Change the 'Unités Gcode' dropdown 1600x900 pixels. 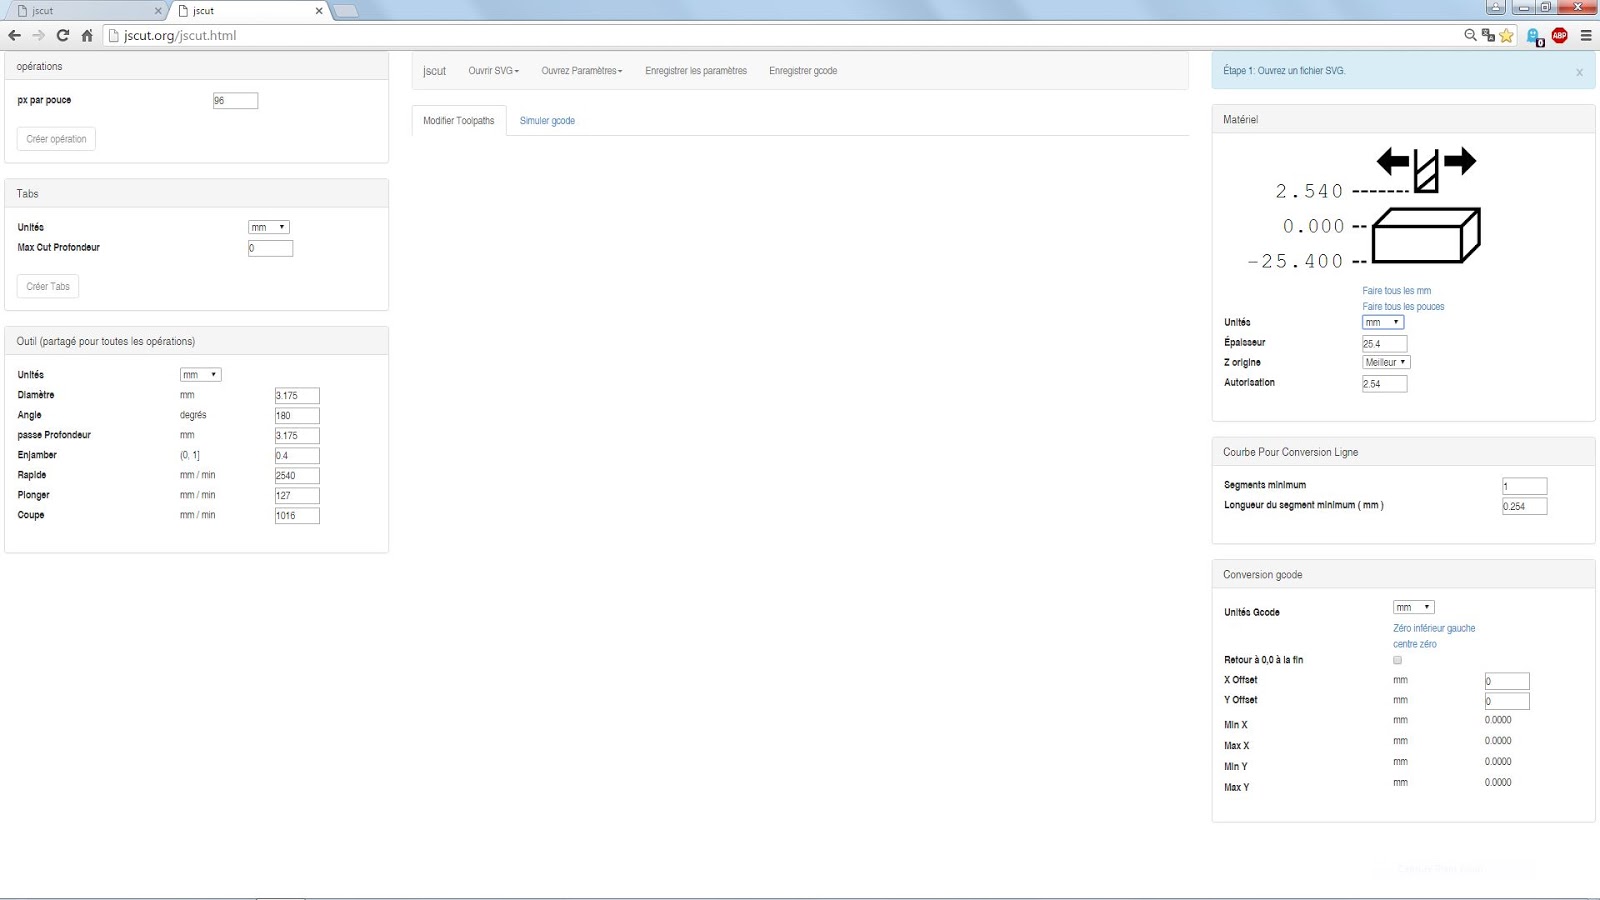click(1412, 606)
